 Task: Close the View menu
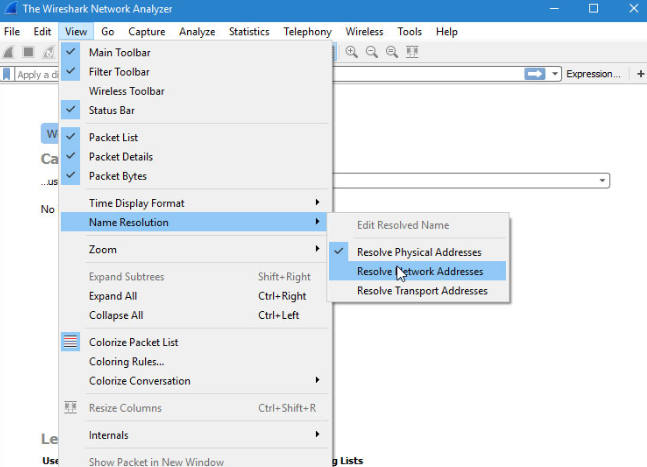76,32
